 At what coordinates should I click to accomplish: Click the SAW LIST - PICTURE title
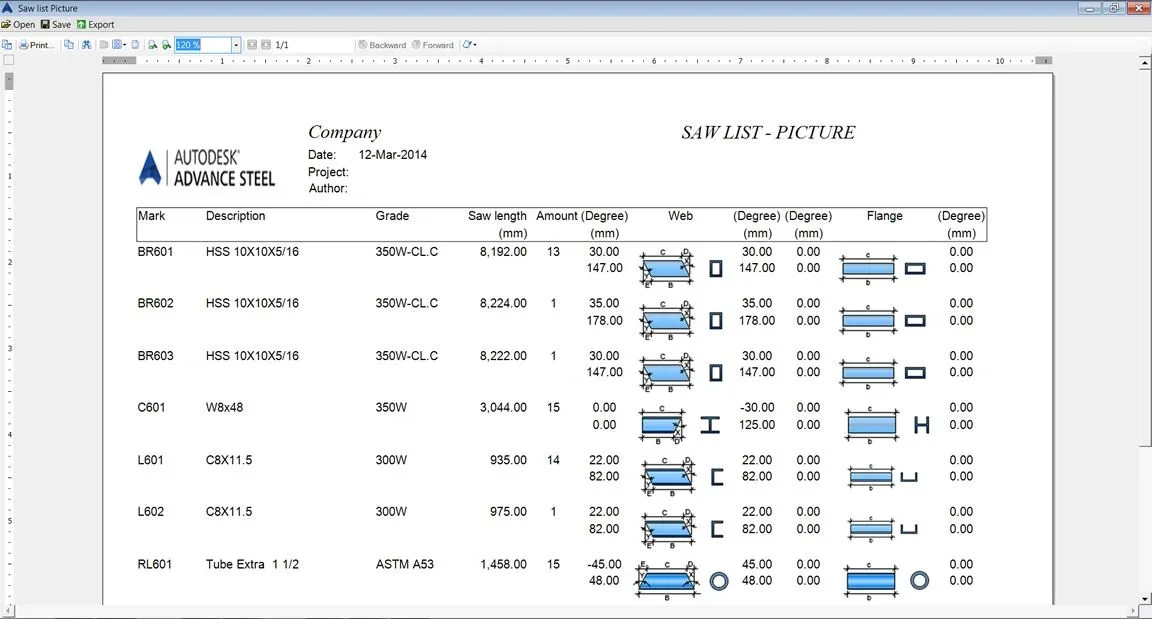768,132
